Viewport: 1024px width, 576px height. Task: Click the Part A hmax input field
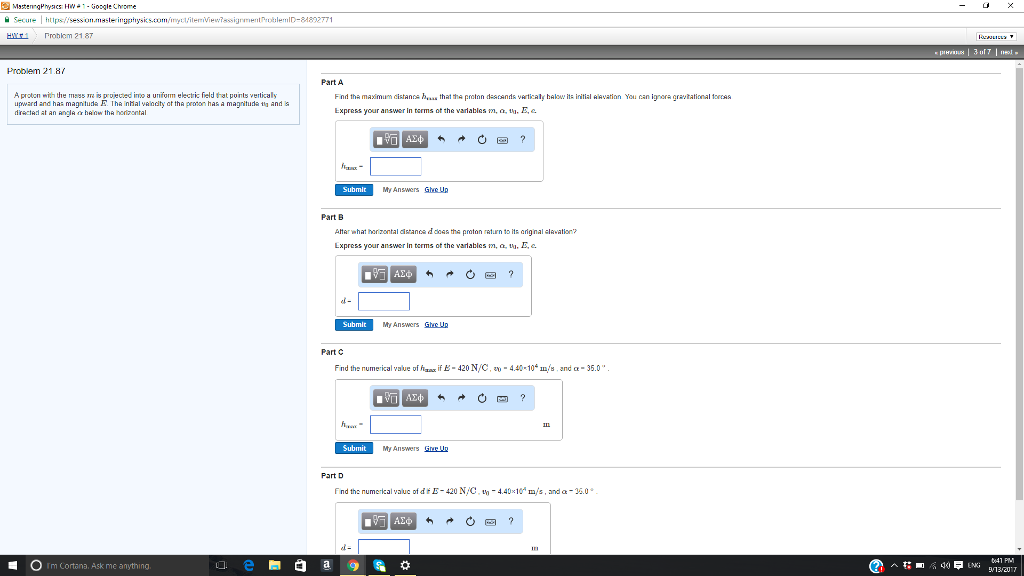(396, 167)
